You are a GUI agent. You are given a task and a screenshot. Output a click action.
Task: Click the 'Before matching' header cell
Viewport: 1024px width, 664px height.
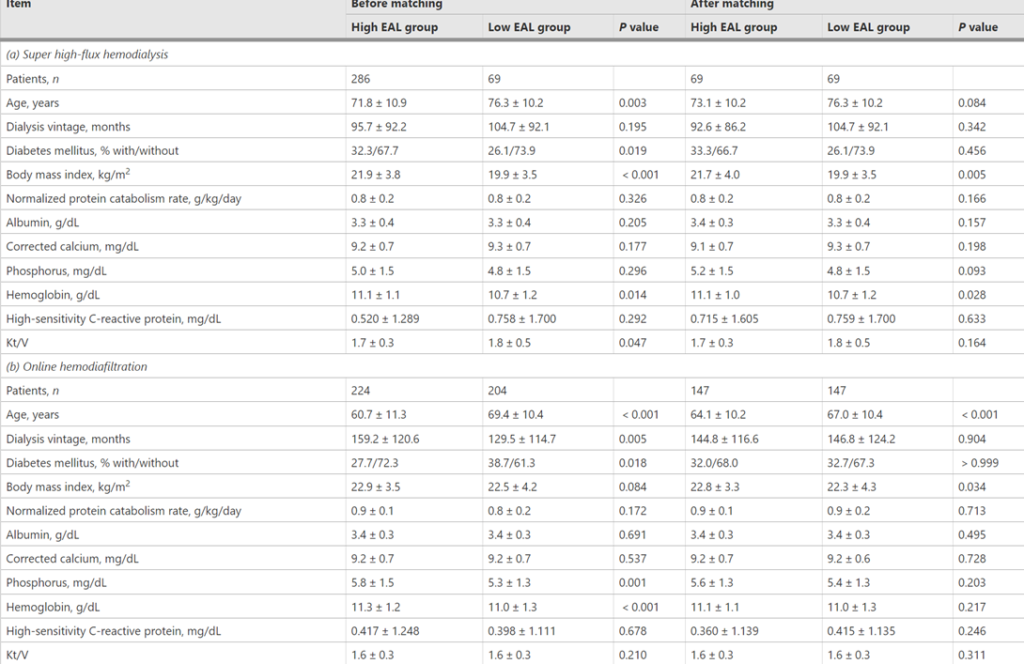point(396,5)
